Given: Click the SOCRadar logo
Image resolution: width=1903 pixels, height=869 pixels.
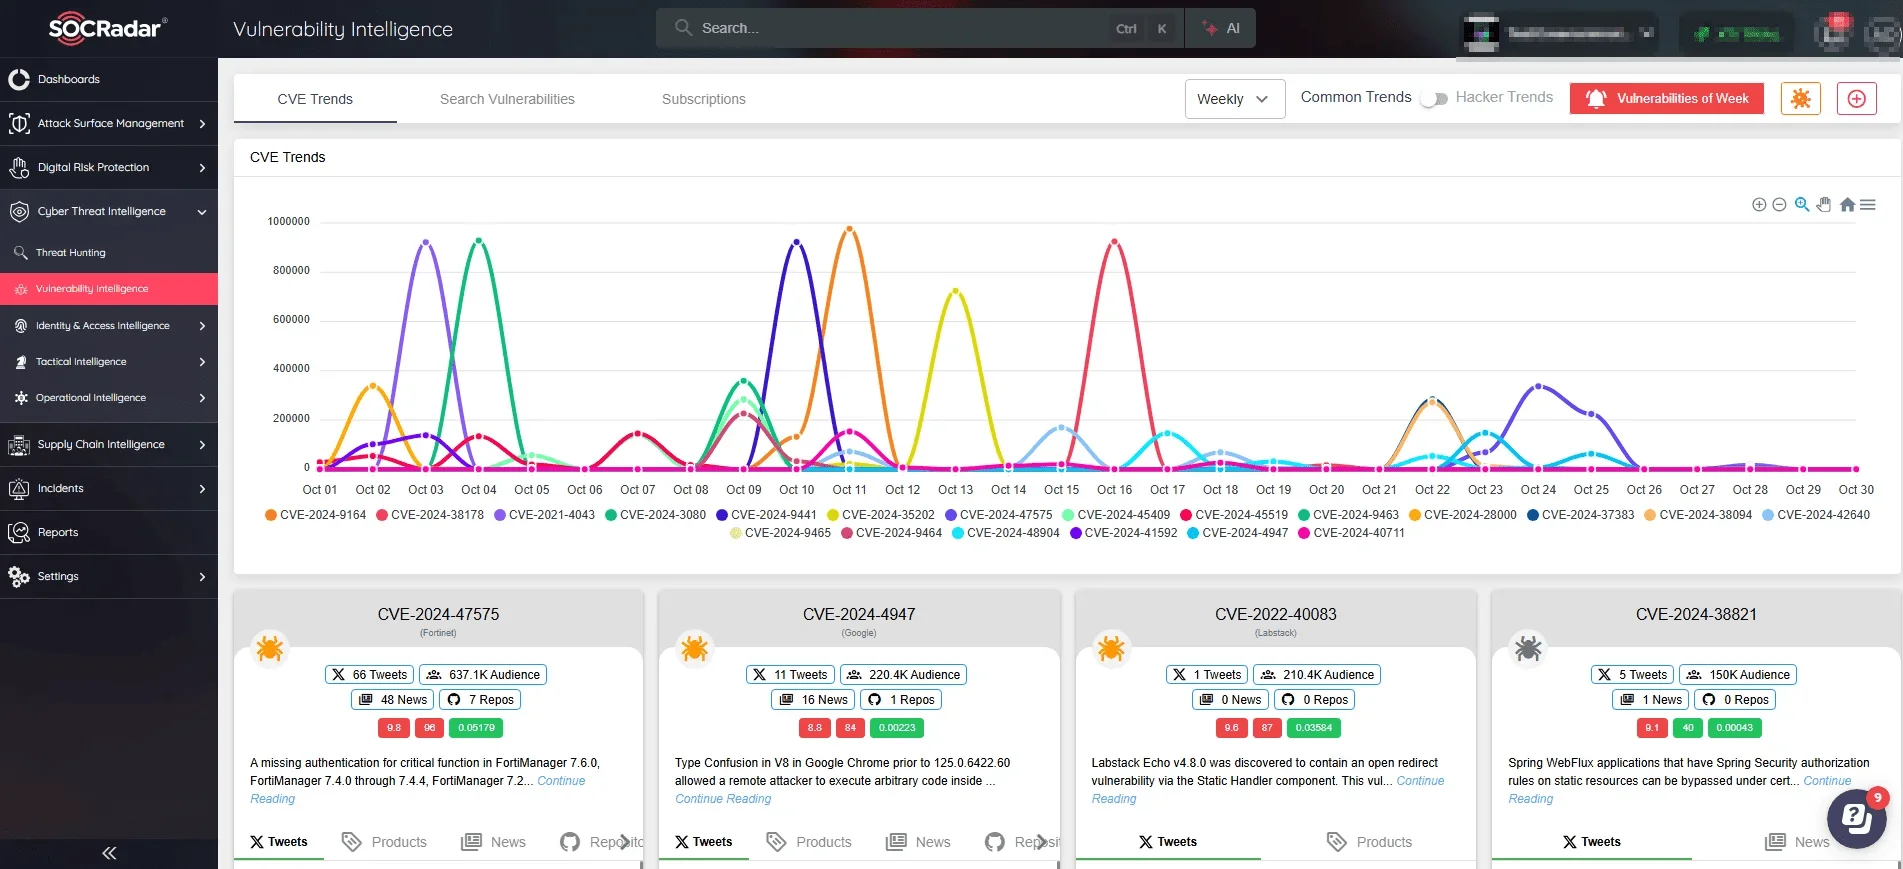Looking at the screenshot, I should click(108, 28).
